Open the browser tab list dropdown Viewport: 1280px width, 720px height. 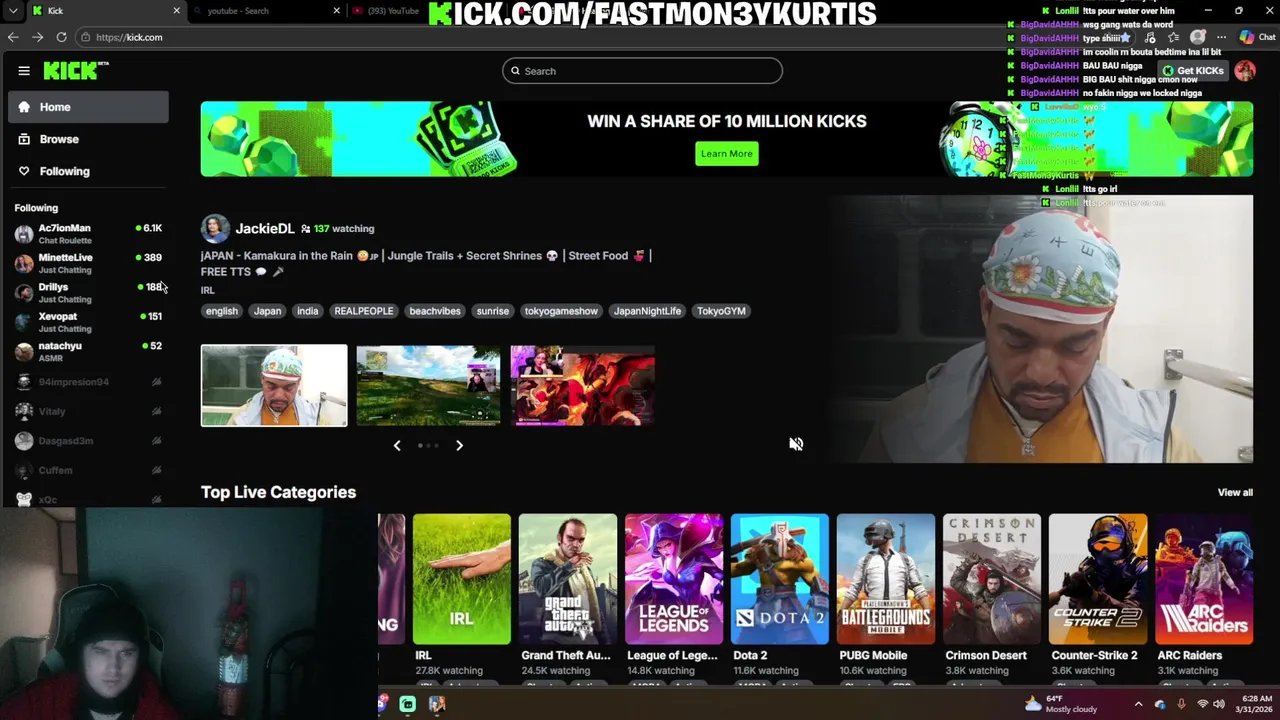(13, 11)
